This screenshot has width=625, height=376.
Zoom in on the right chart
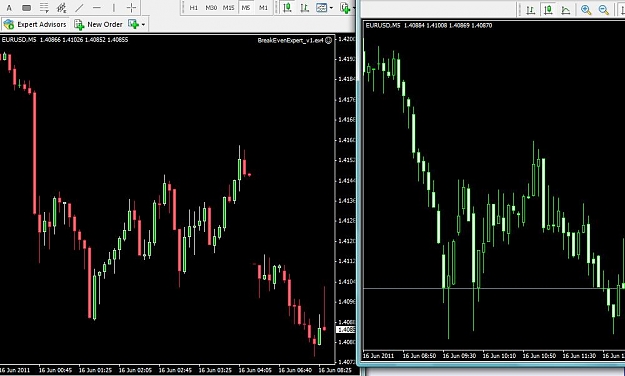[x=586, y=10]
